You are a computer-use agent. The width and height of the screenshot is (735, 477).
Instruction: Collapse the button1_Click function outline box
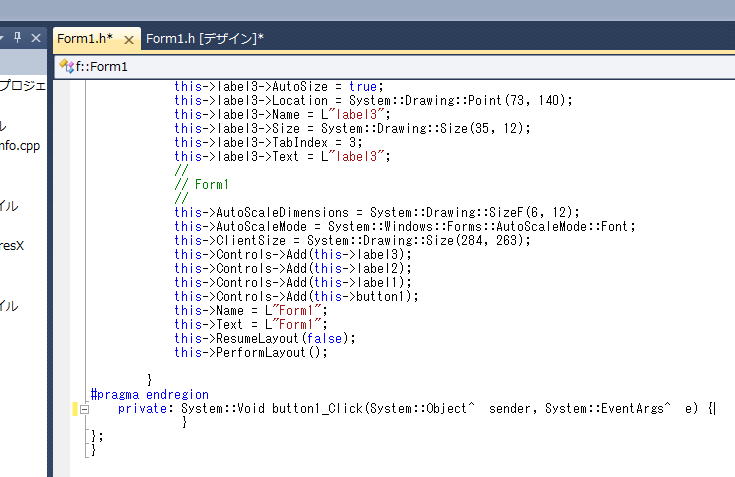click(85, 409)
